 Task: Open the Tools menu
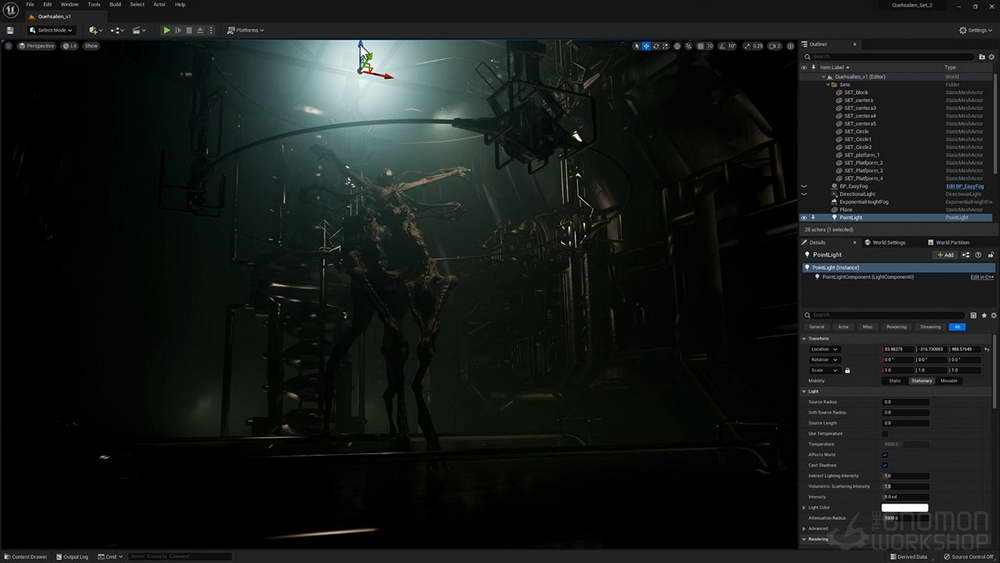coord(94,4)
